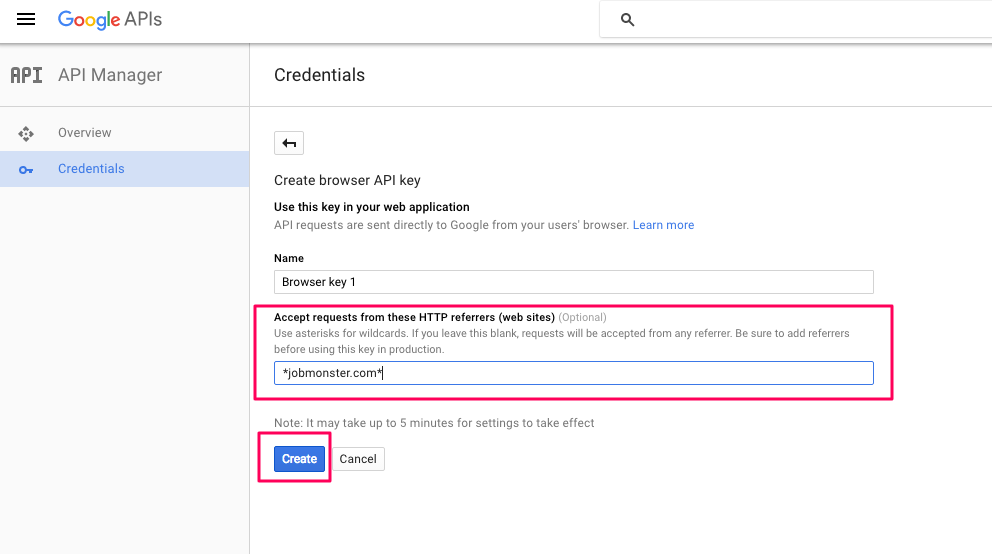992x554 pixels.
Task: Click the Credentials page heading
Action: coord(319,75)
